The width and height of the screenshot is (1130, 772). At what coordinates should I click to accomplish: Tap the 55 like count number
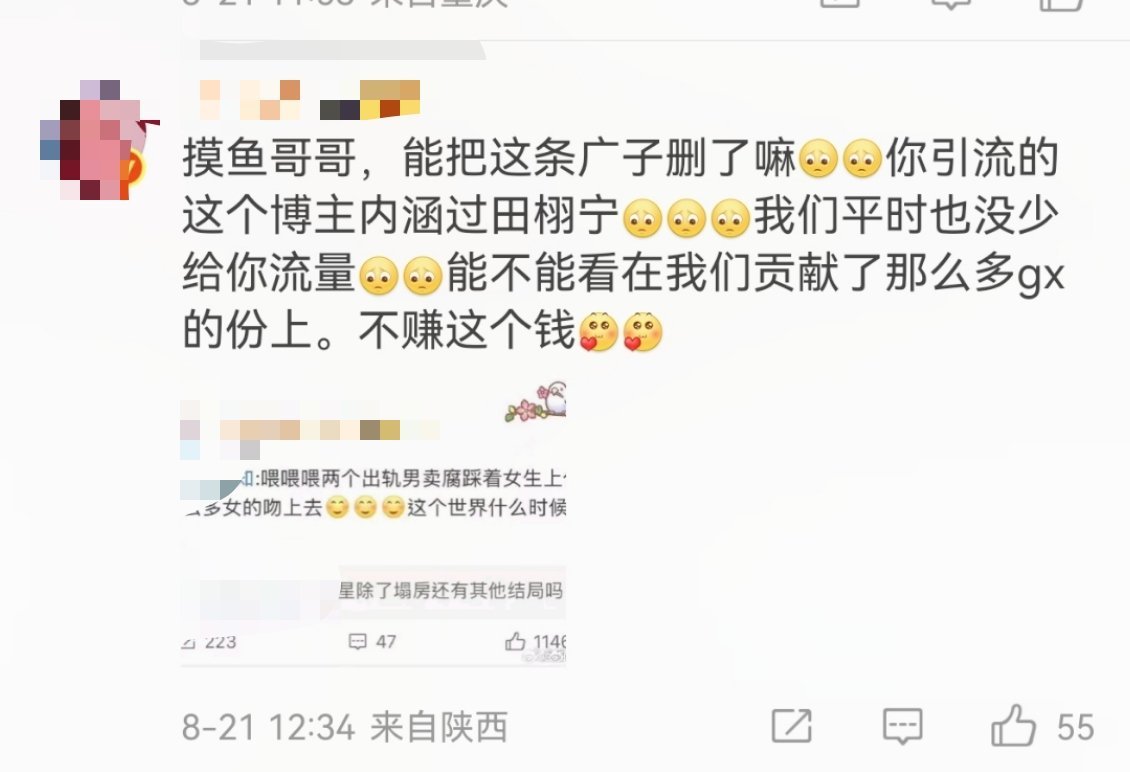pos(1075,727)
